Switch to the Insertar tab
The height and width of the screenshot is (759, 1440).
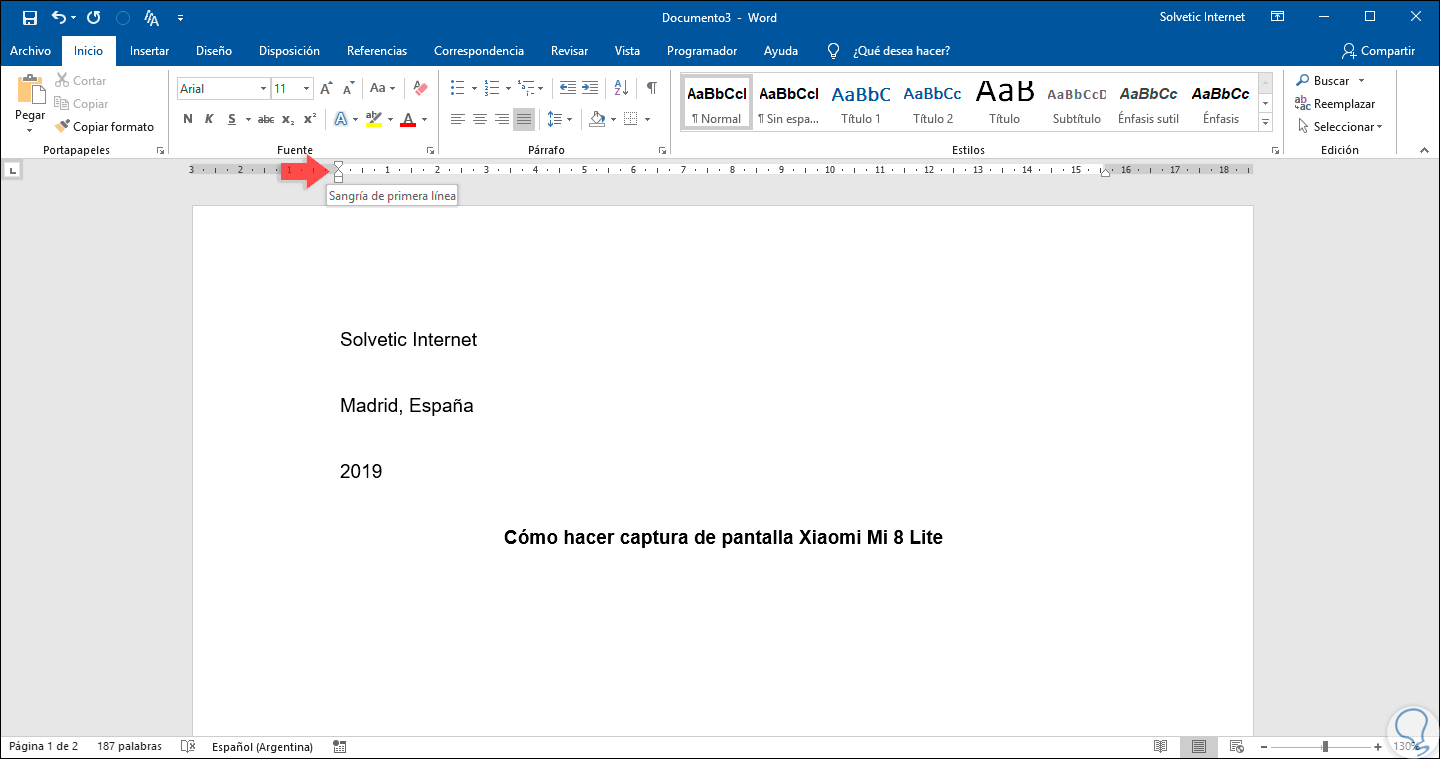coord(149,51)
